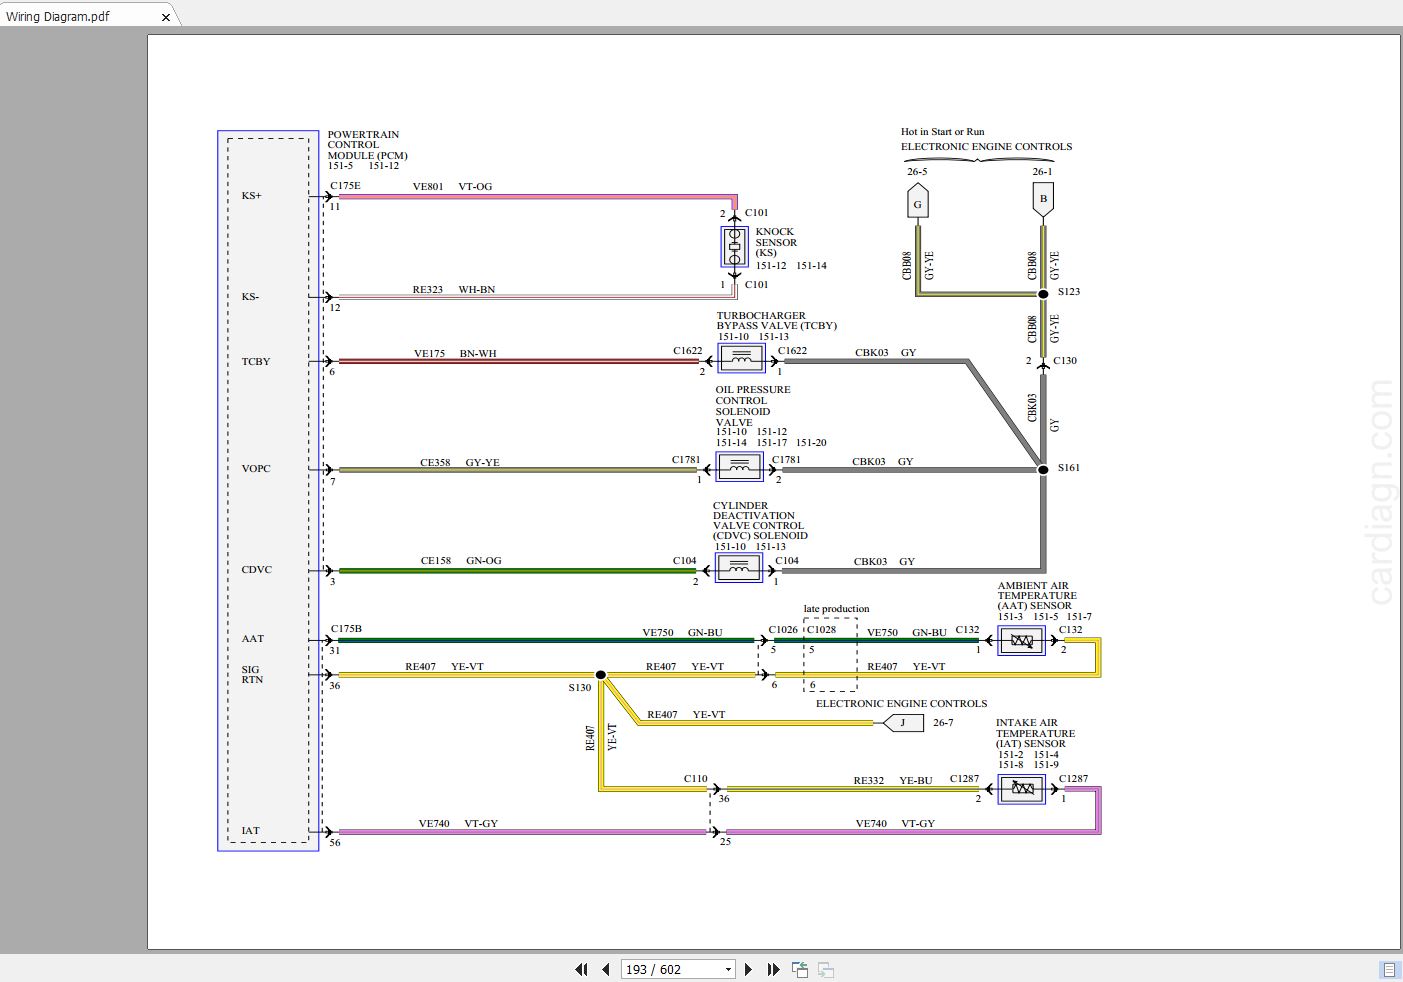Screen dimensions: 1403x982
Task: Click the CE358 GY-YE wire label
Action: click(459, 463)
